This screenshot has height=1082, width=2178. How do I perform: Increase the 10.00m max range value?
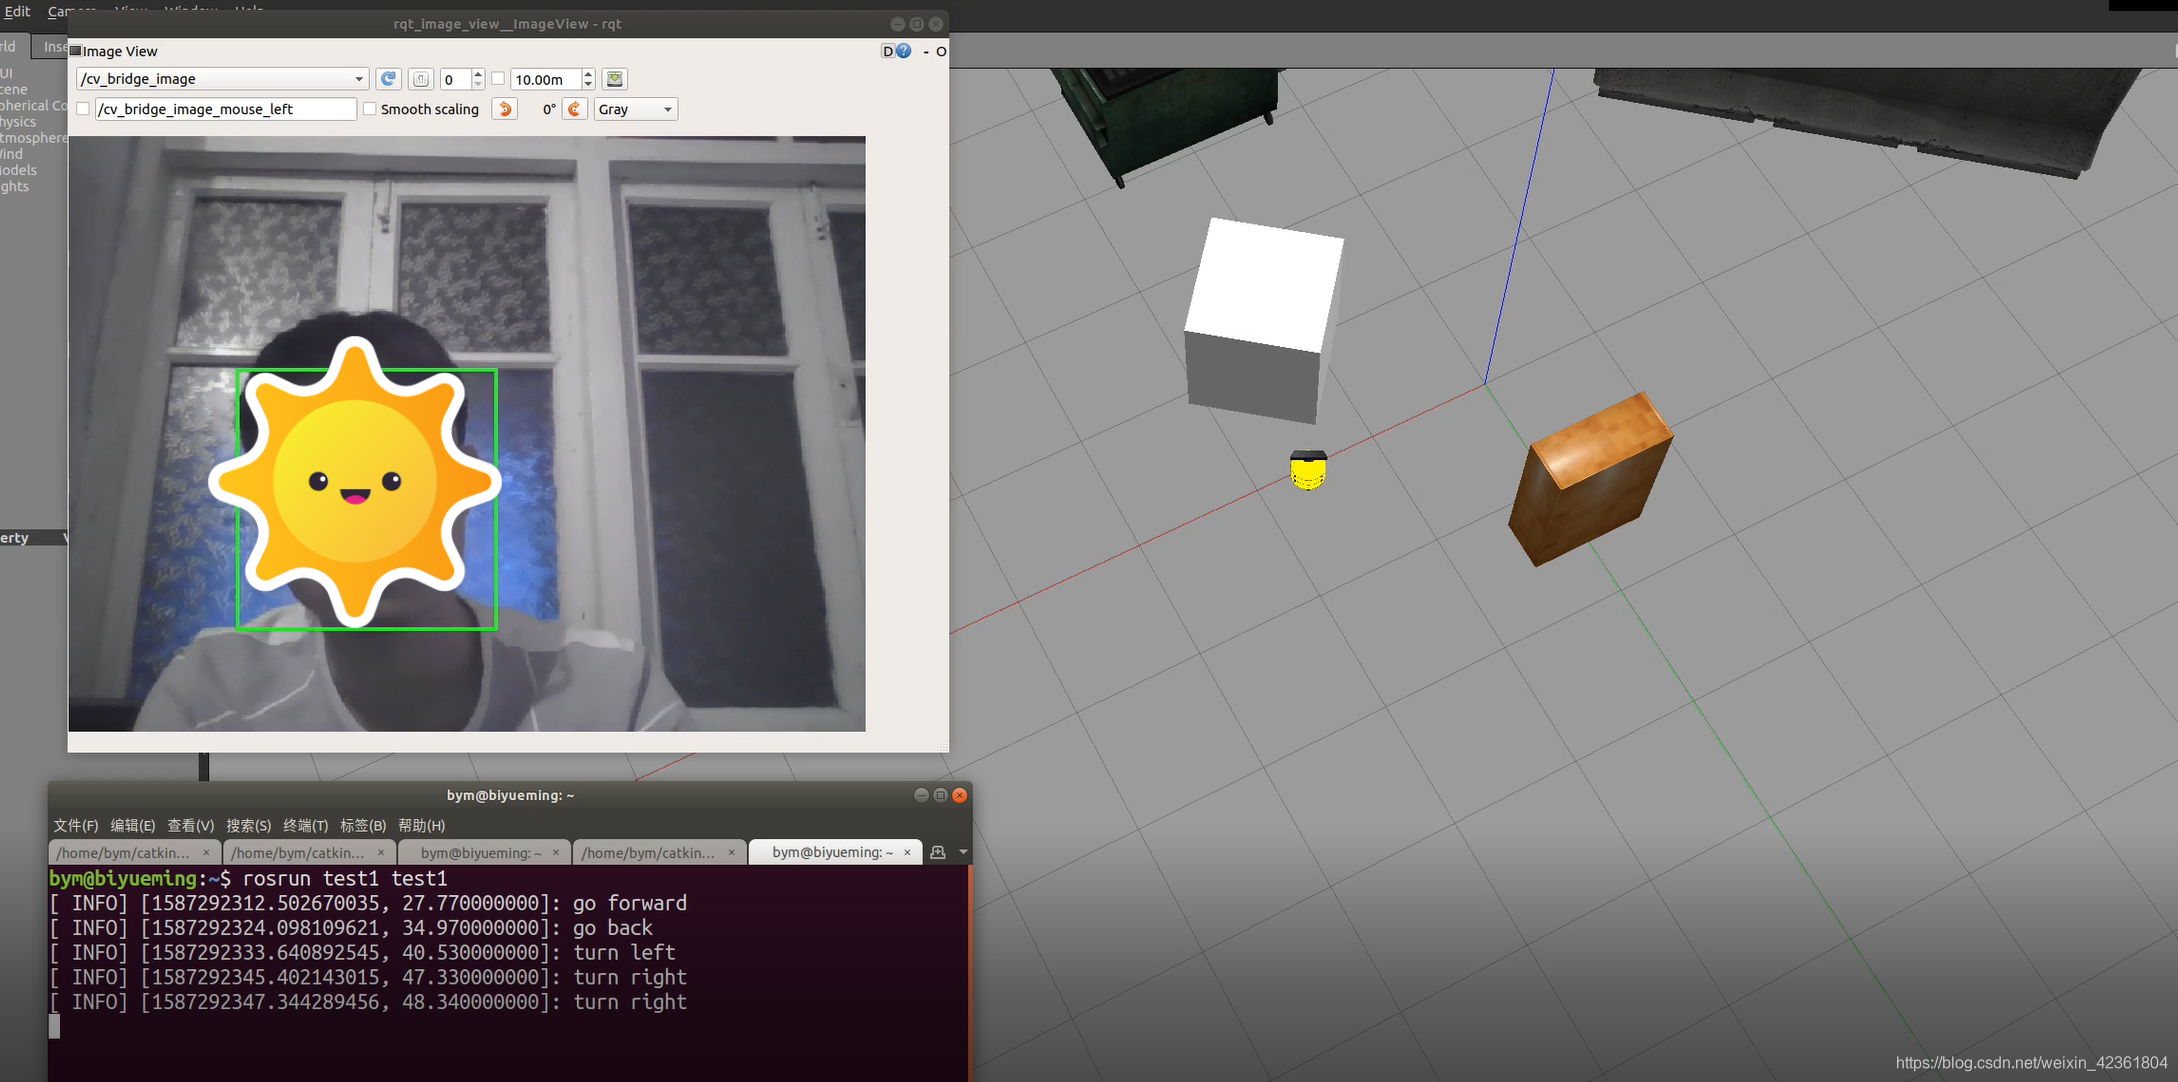pos(588,74)
